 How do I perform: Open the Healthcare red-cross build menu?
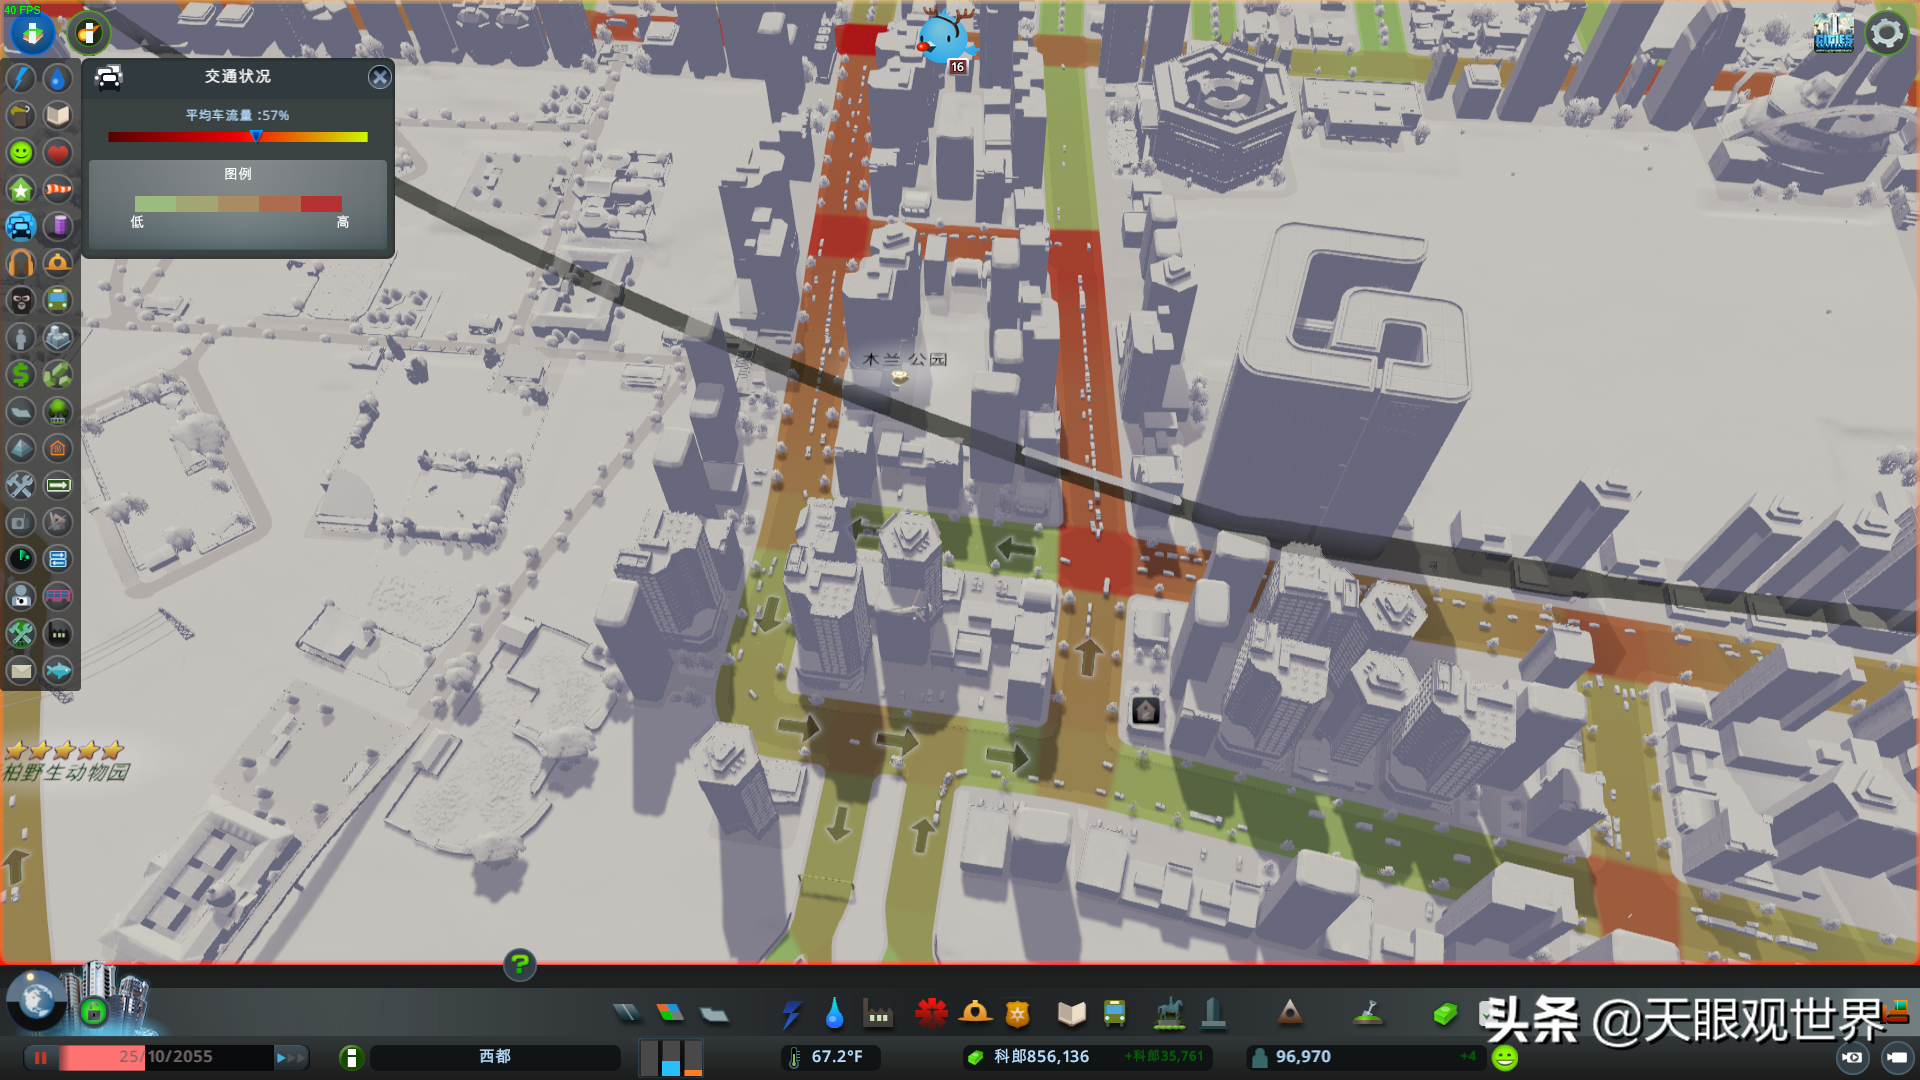pyautogui.click(x=931, y=1014)
